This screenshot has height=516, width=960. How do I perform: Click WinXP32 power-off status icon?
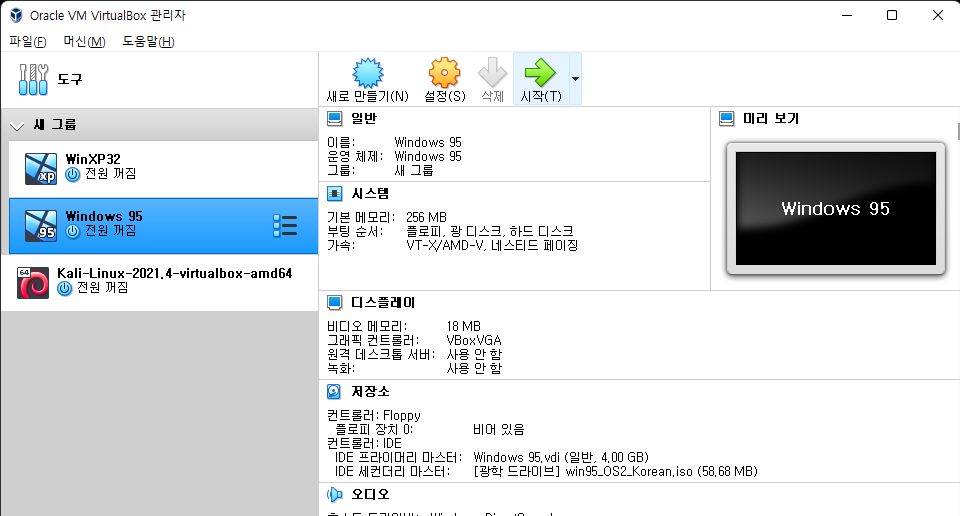point(73,174)
